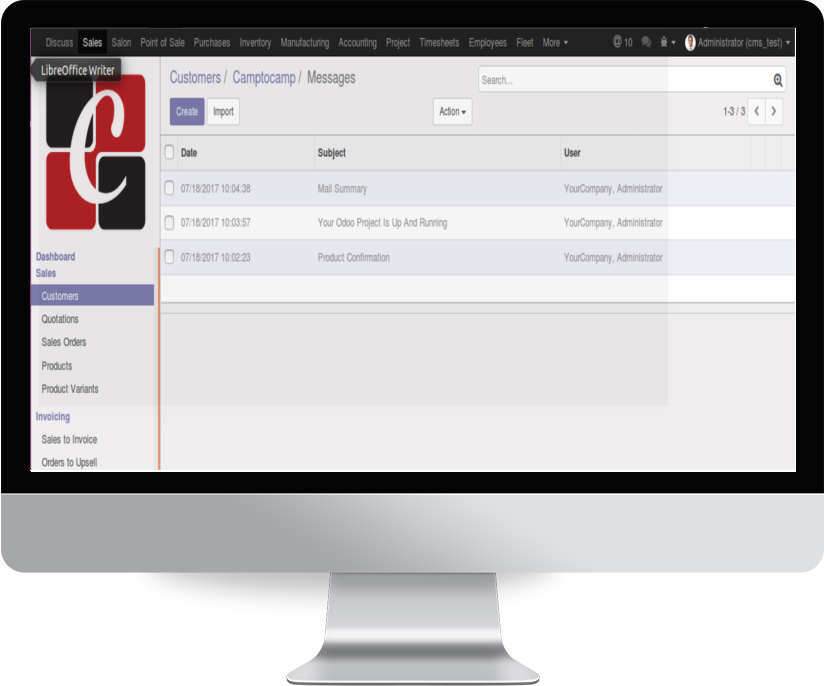824x686 pixels.
Task: Open Administrator (cms_test) user menu
Action: coord(744,43)
